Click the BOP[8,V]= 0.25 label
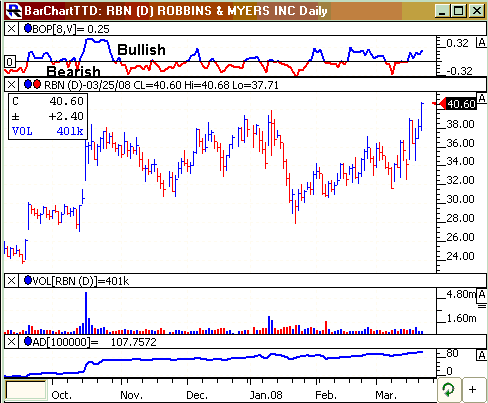The image size is (488, 403). coord(71,29)
